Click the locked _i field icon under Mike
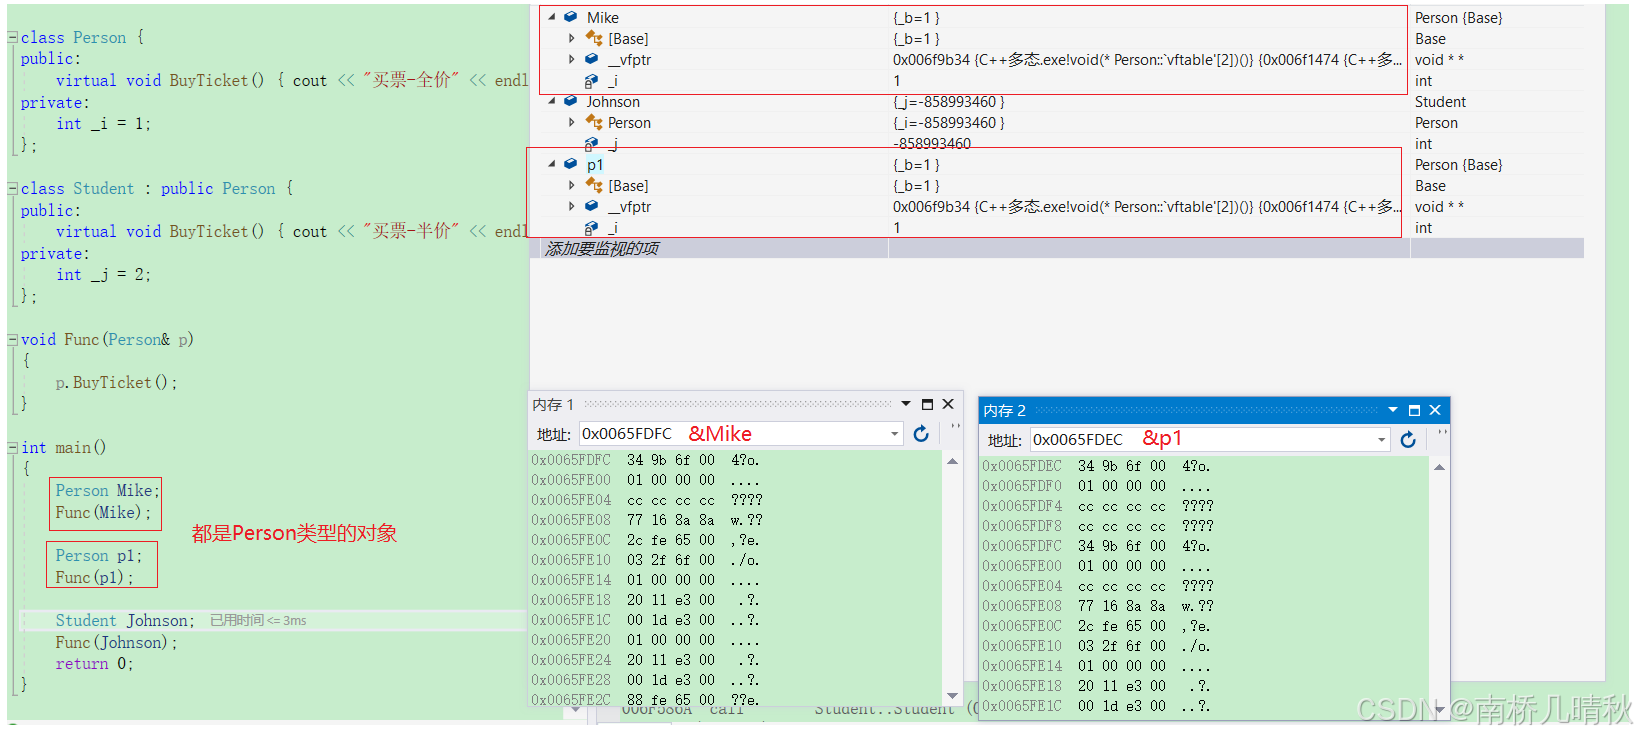 tap(592, 81)
